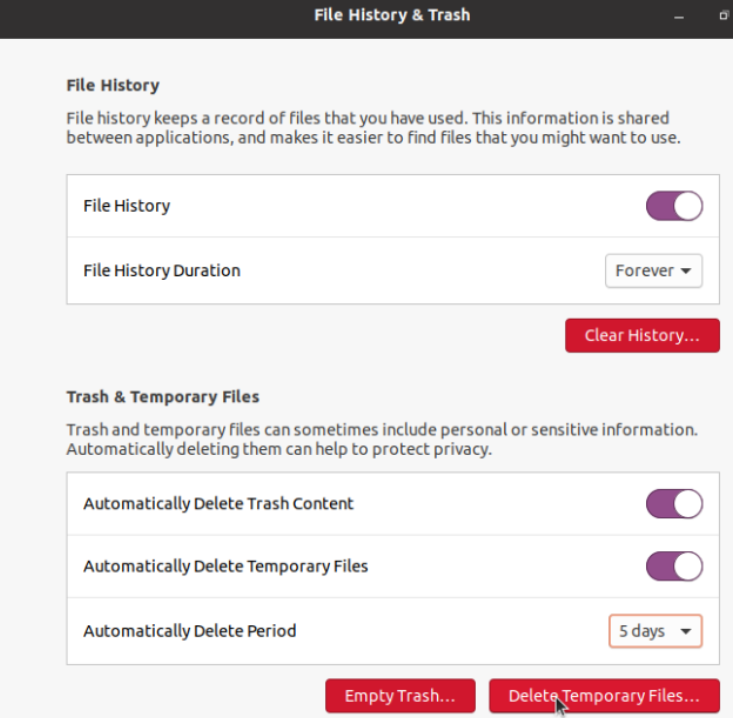This screenshot has height=718, width=733.
Task: Expand the 5 days period dropdown
Action: tap(655, 631)
